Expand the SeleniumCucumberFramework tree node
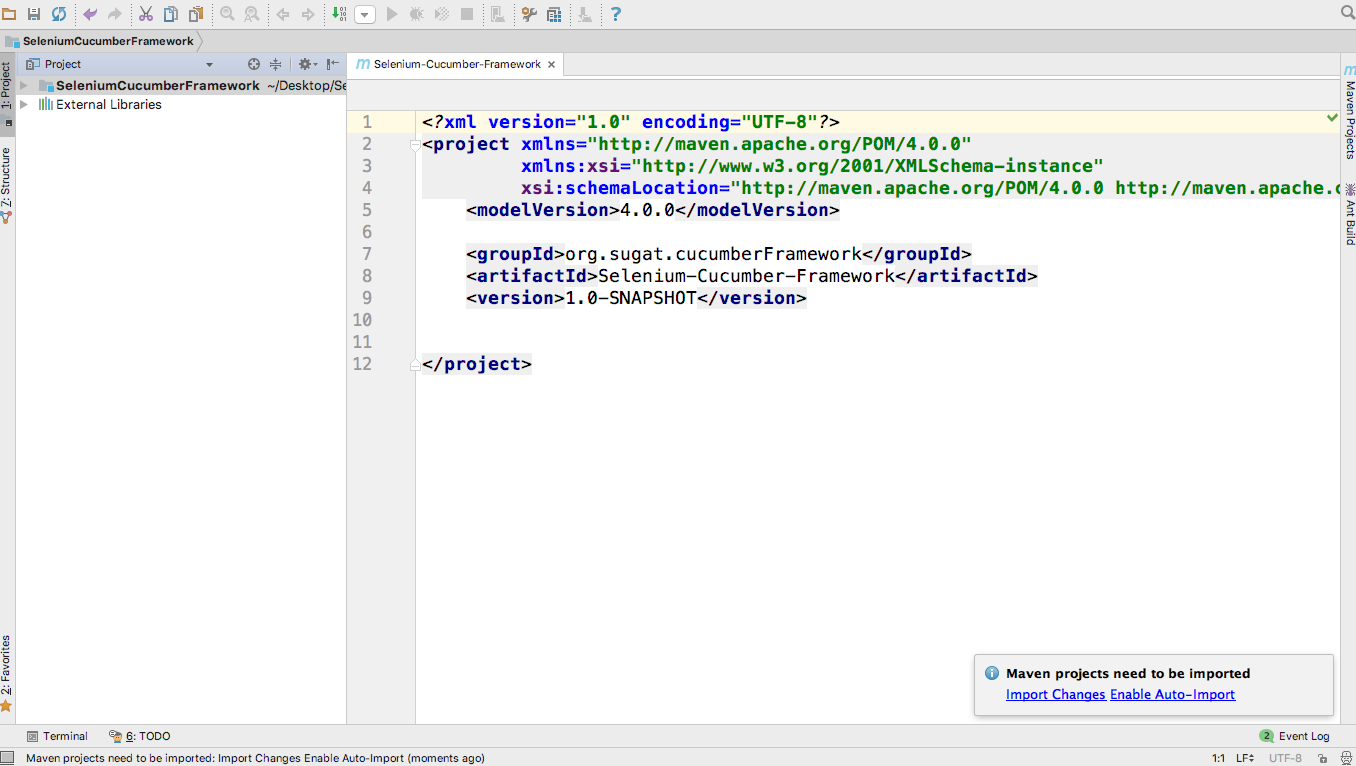 tap(24, 86)
